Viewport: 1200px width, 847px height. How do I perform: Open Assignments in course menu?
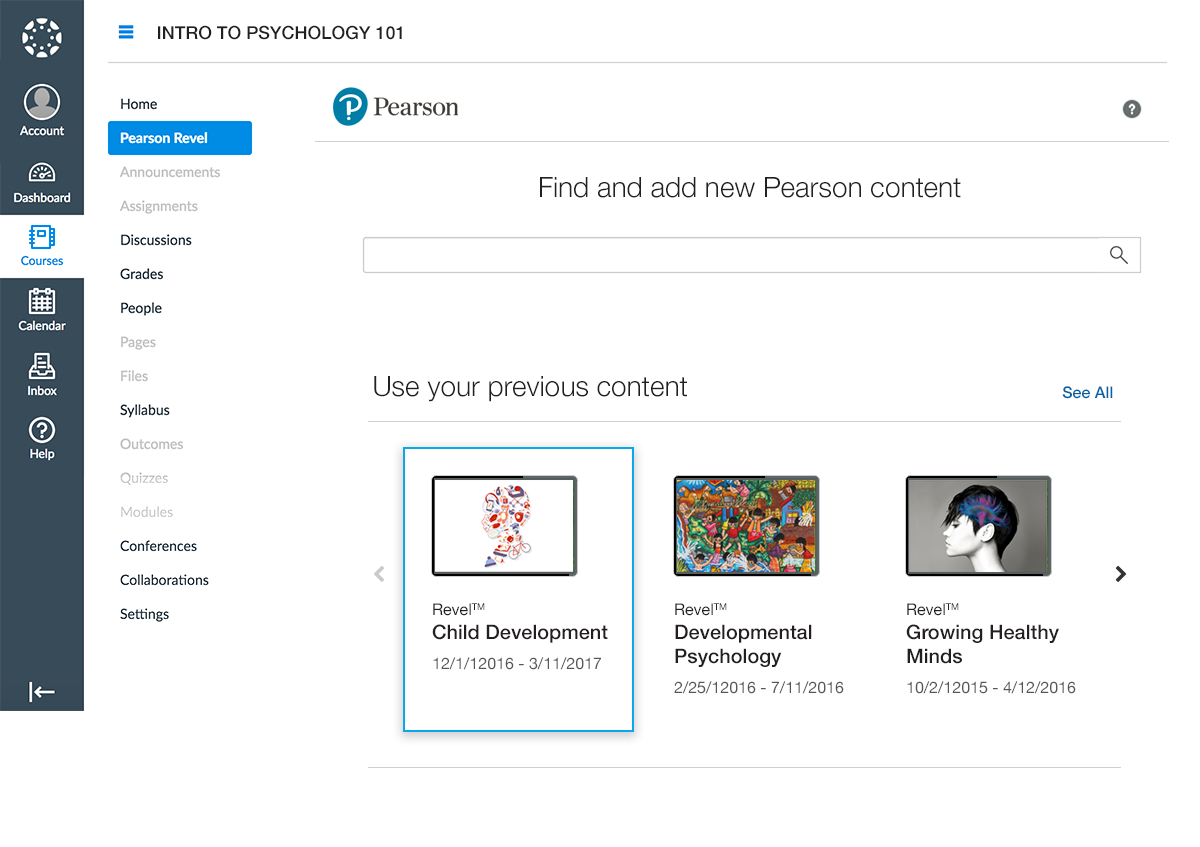(159, 206)
